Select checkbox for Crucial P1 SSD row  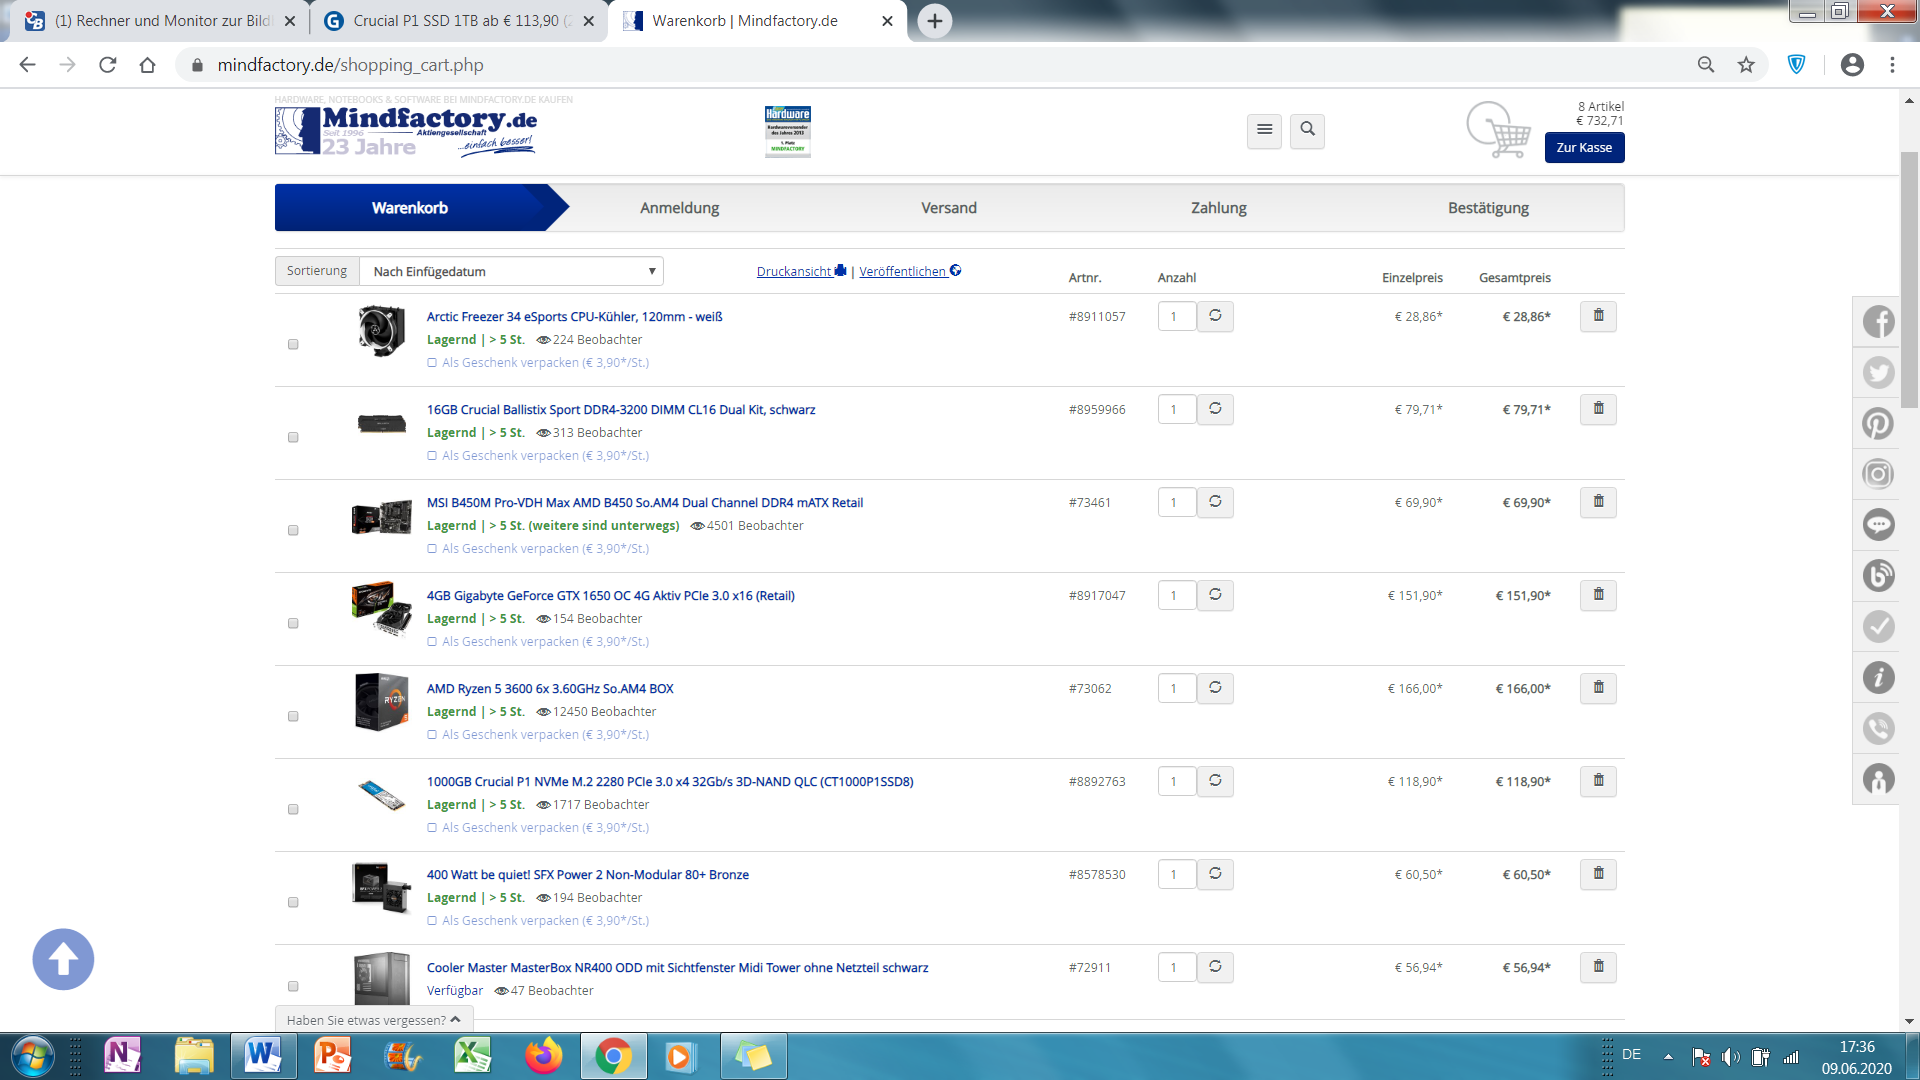click(x=293, y=809)
